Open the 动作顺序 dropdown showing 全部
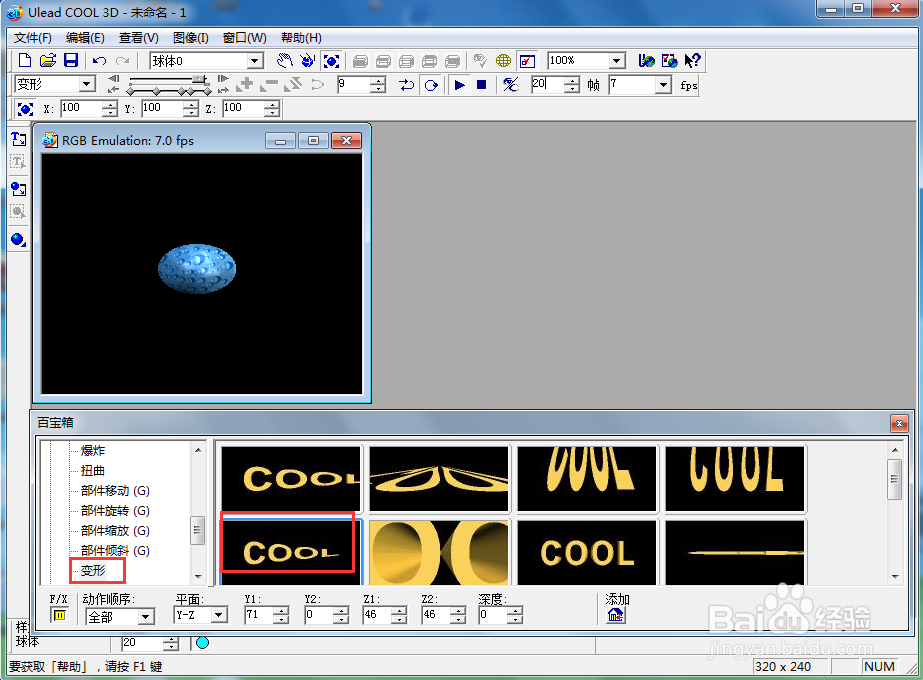This screenshot has height=680, width=923. 145,616
